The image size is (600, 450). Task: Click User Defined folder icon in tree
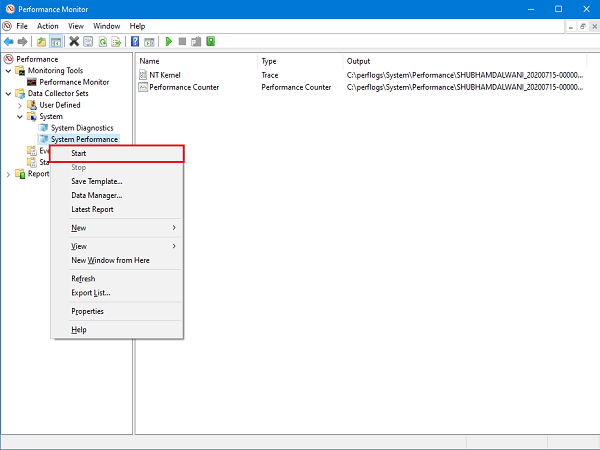point(32,105)
